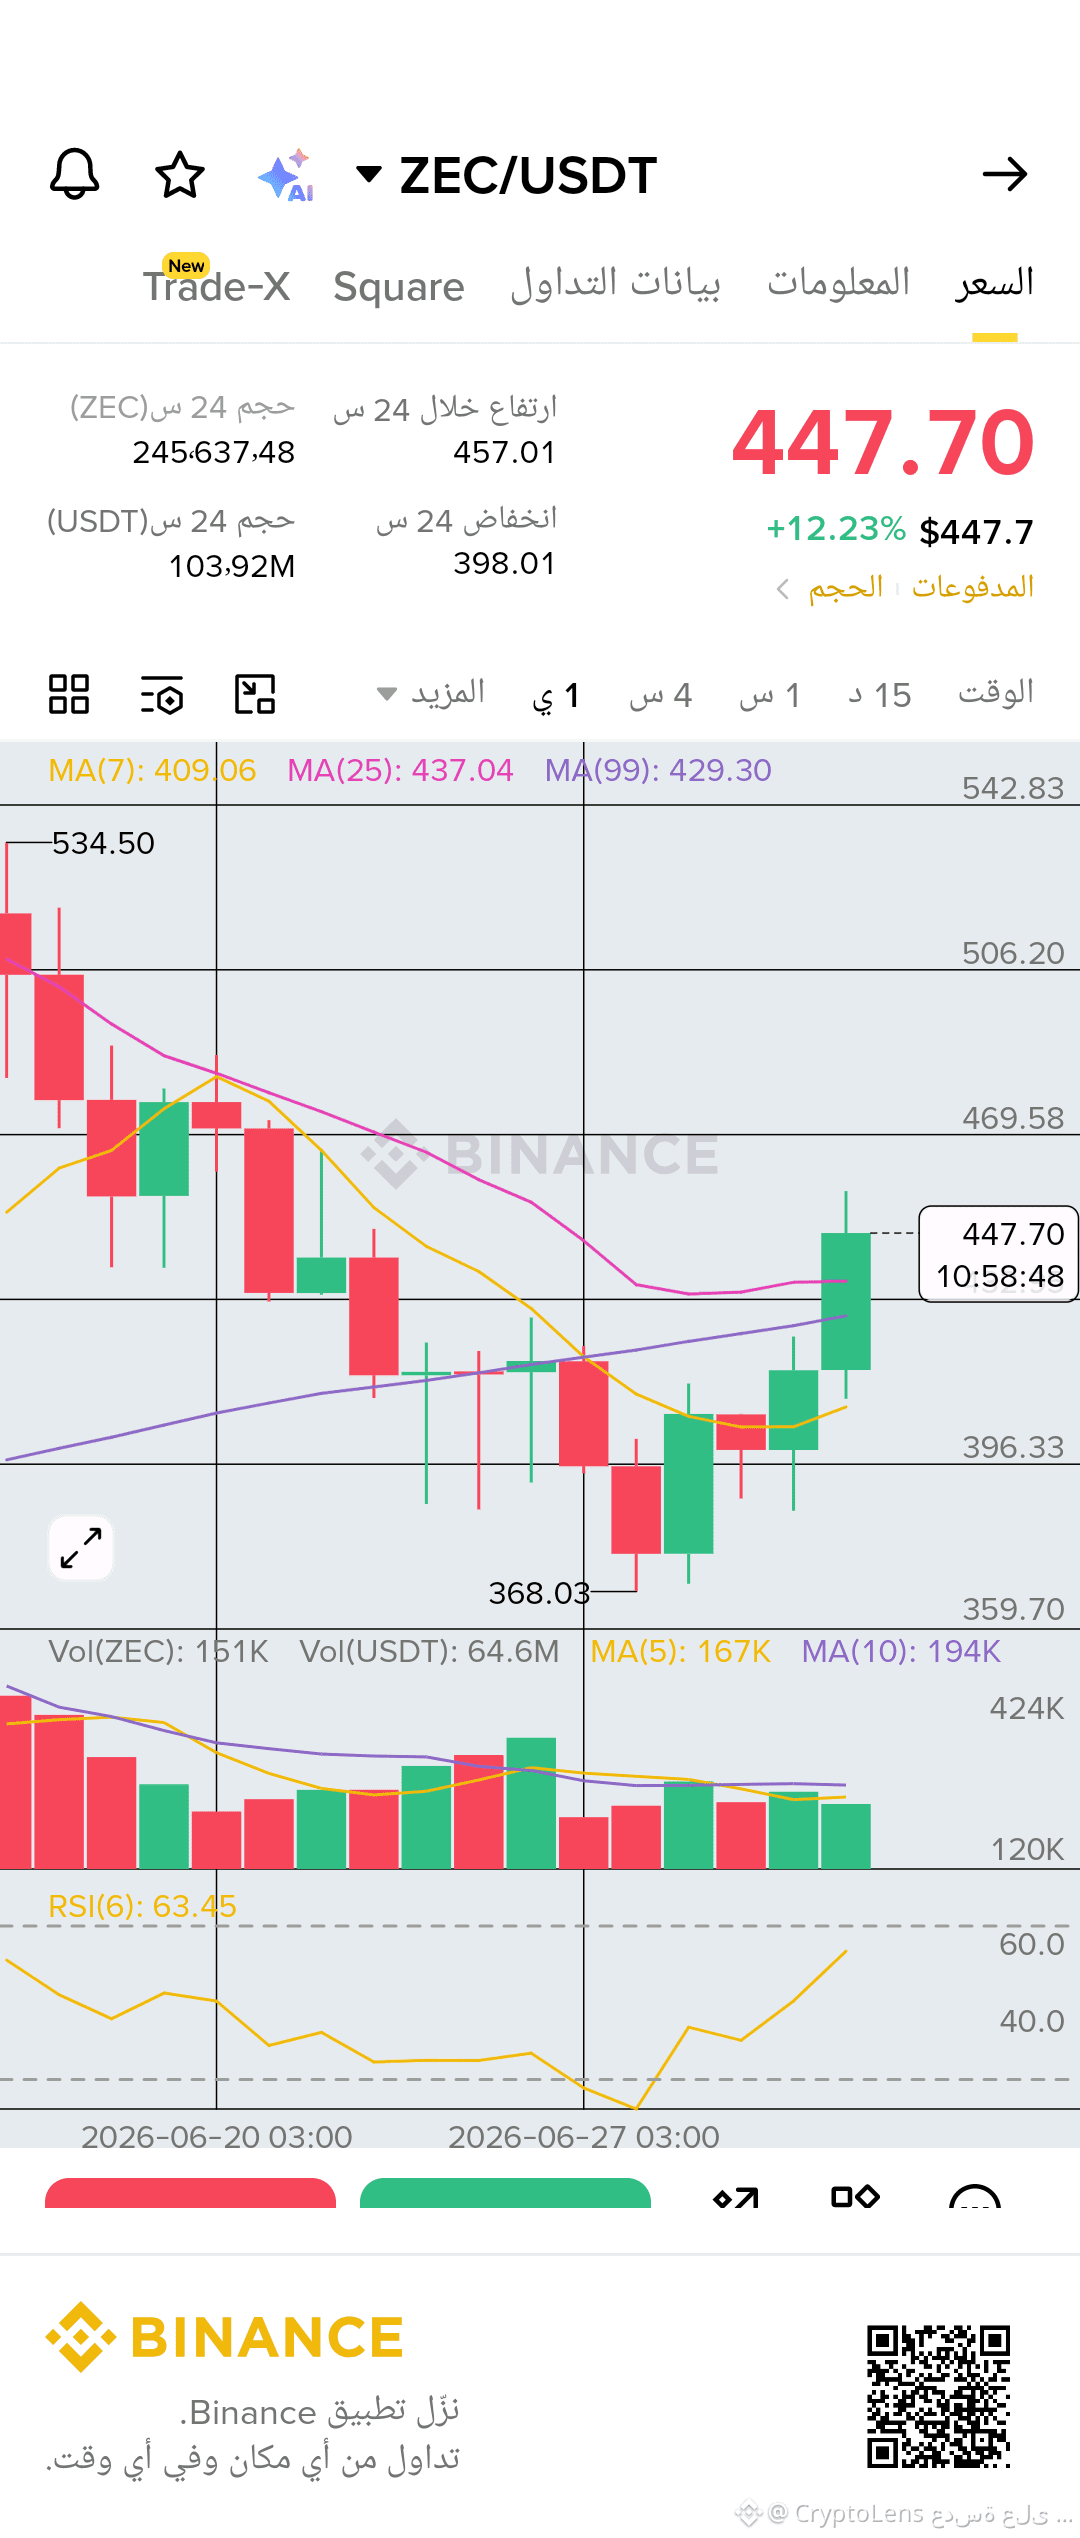Open the more options circle icon
Screen dimensions: 1080x2538
(975, 2196)
